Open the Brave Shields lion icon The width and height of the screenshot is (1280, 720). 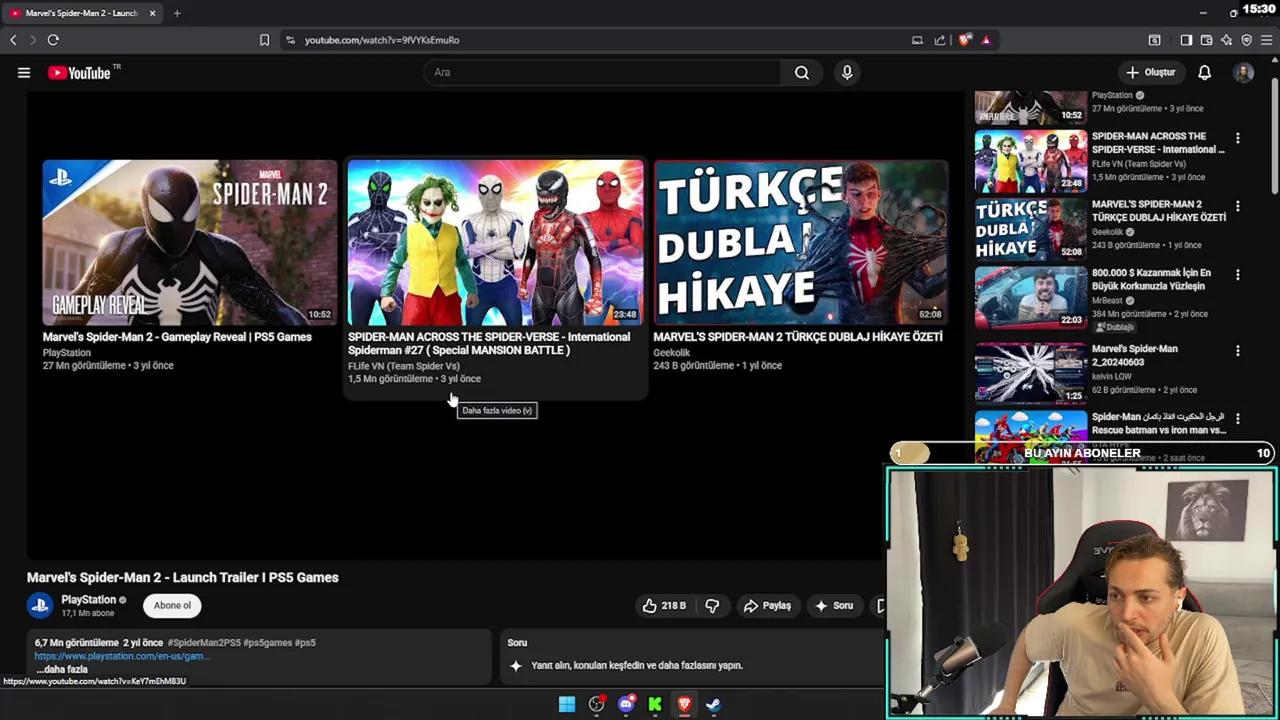click(964, 40)
